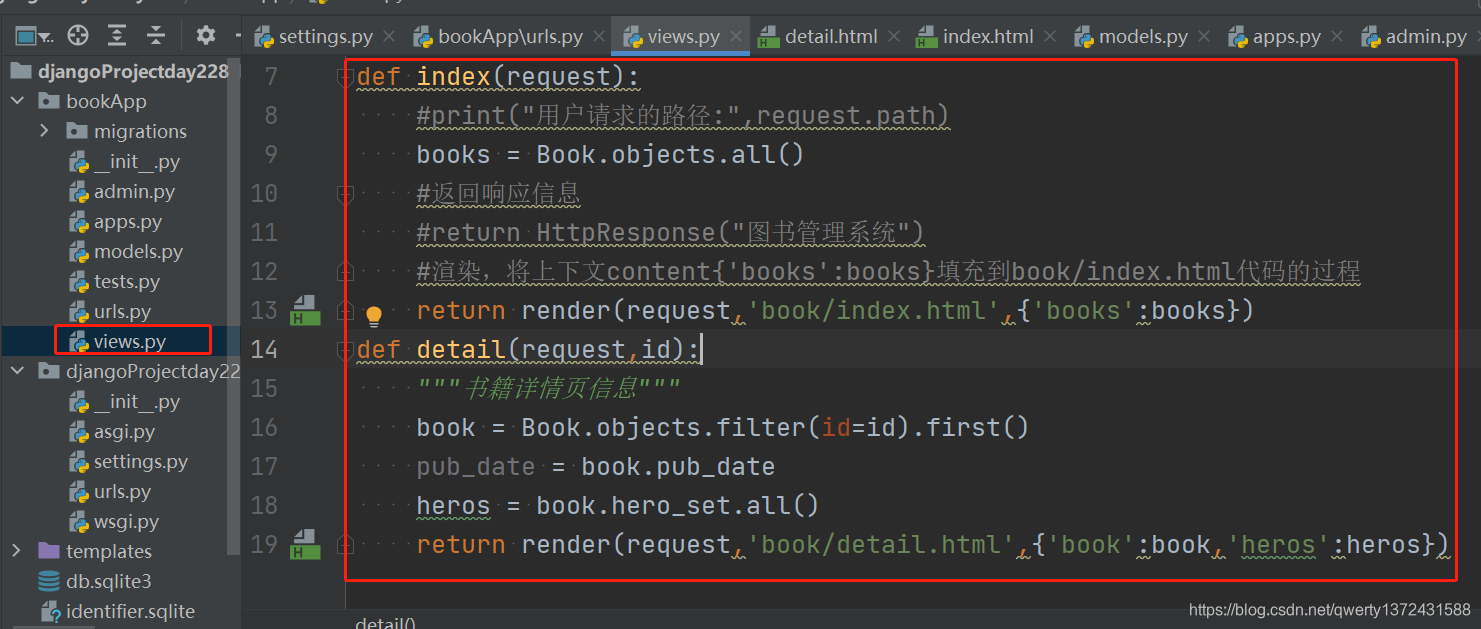The width and height of the screenshot is (1481, 629).
Task: Click the Select Opened File target icon
Action: [x=78, y=36]
